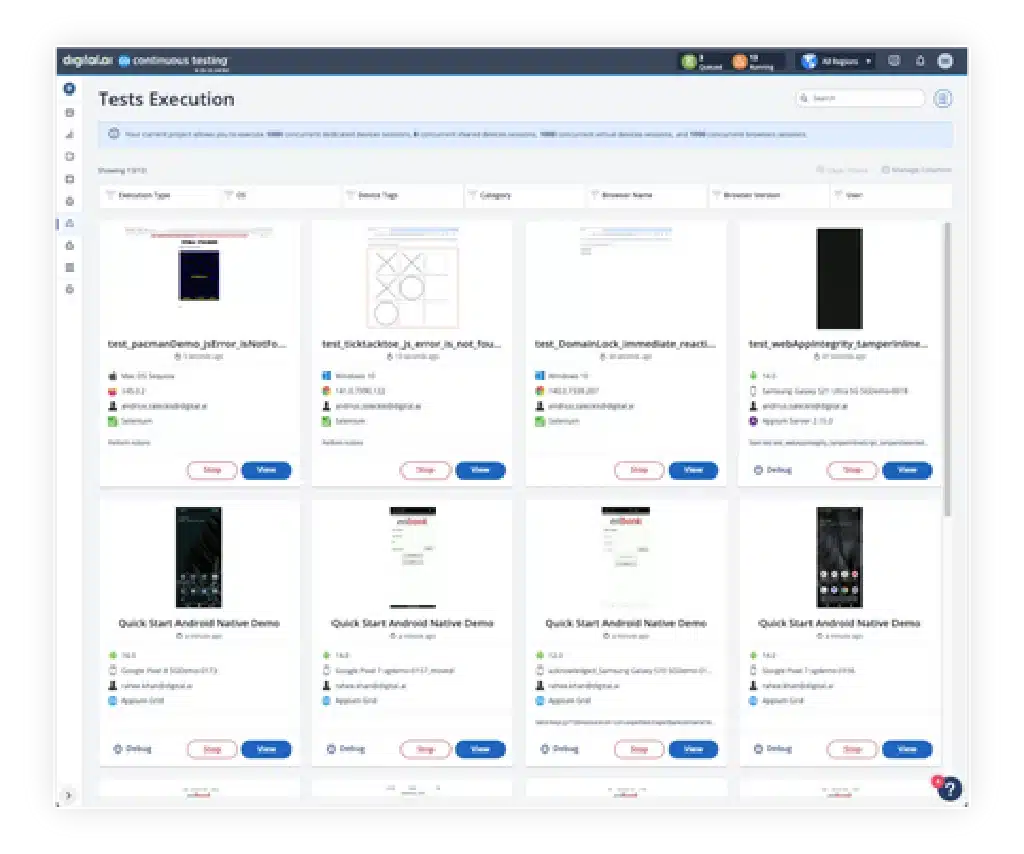Open the All Regions dropdown

(x=836, y=61)
